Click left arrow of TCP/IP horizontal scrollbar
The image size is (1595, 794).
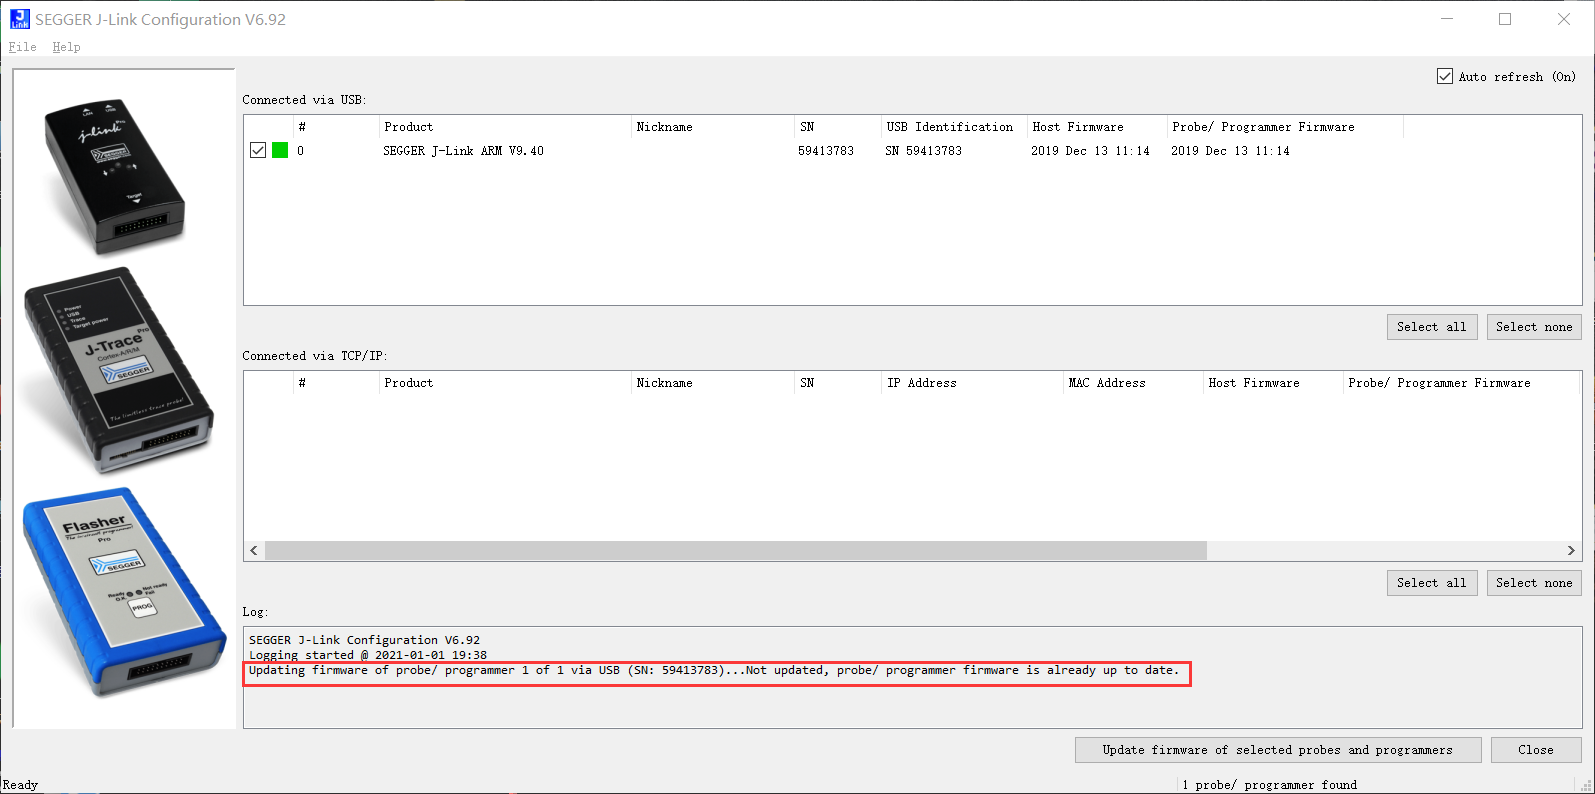[x=254, y=551]
